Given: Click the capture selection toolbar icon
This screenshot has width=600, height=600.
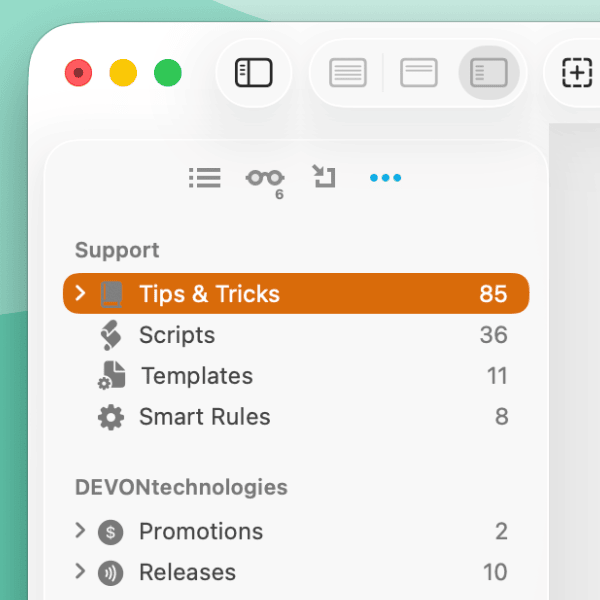Looking at the screenshot, I should pos(576,73).
